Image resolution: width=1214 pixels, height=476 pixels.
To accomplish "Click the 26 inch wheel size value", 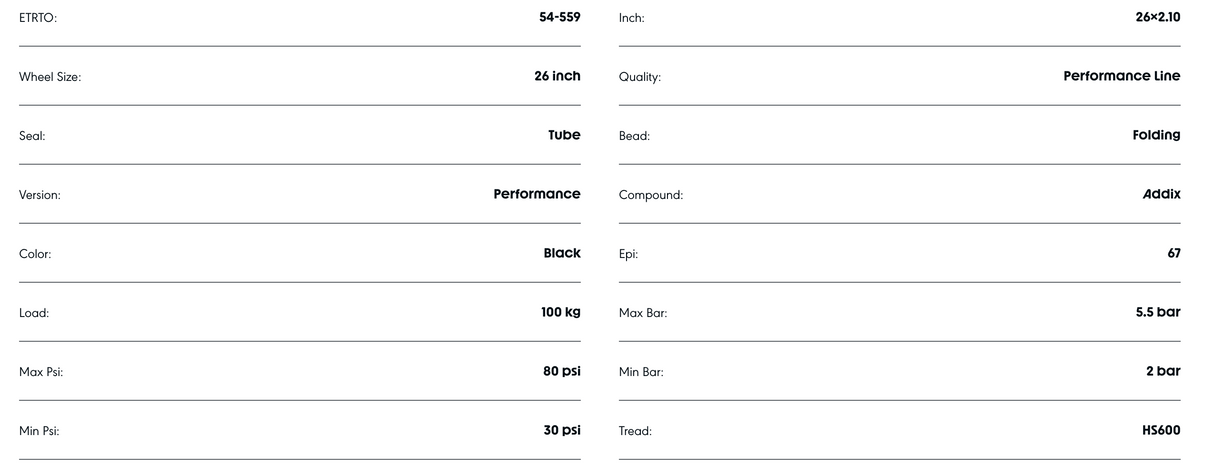I will coord(557,76).
